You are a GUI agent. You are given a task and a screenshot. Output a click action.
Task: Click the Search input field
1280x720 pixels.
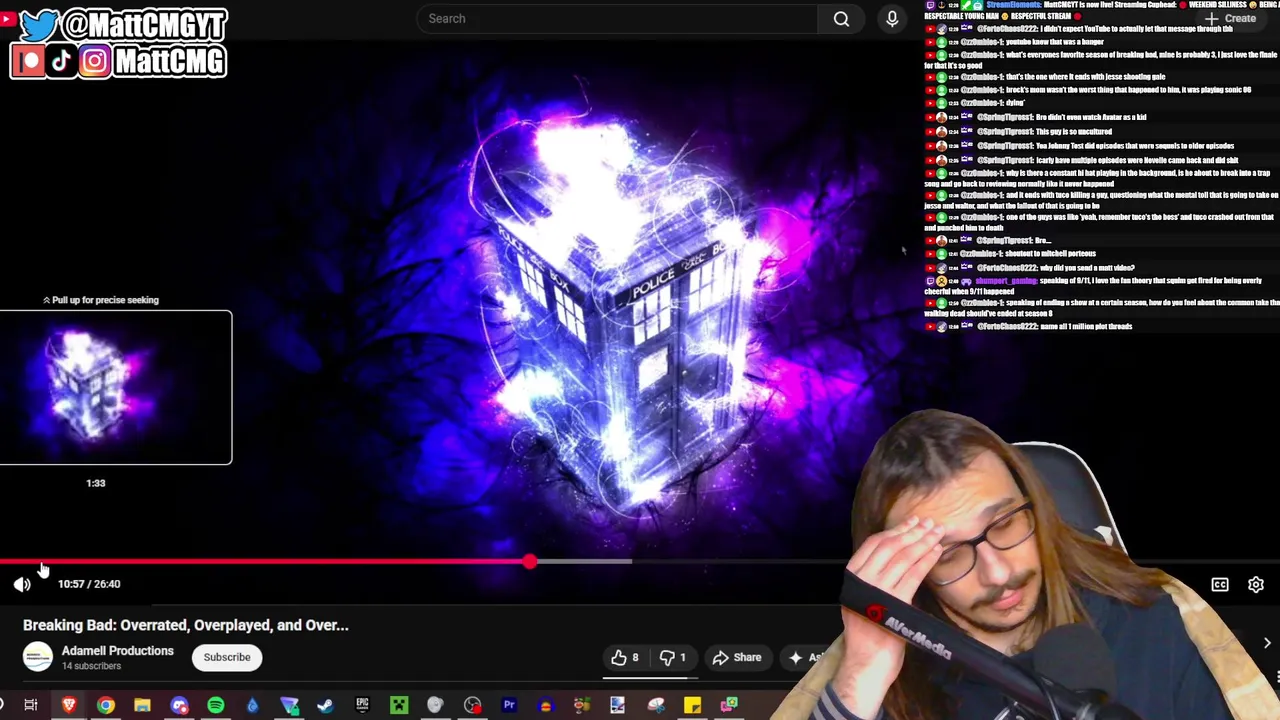[617, 18]
